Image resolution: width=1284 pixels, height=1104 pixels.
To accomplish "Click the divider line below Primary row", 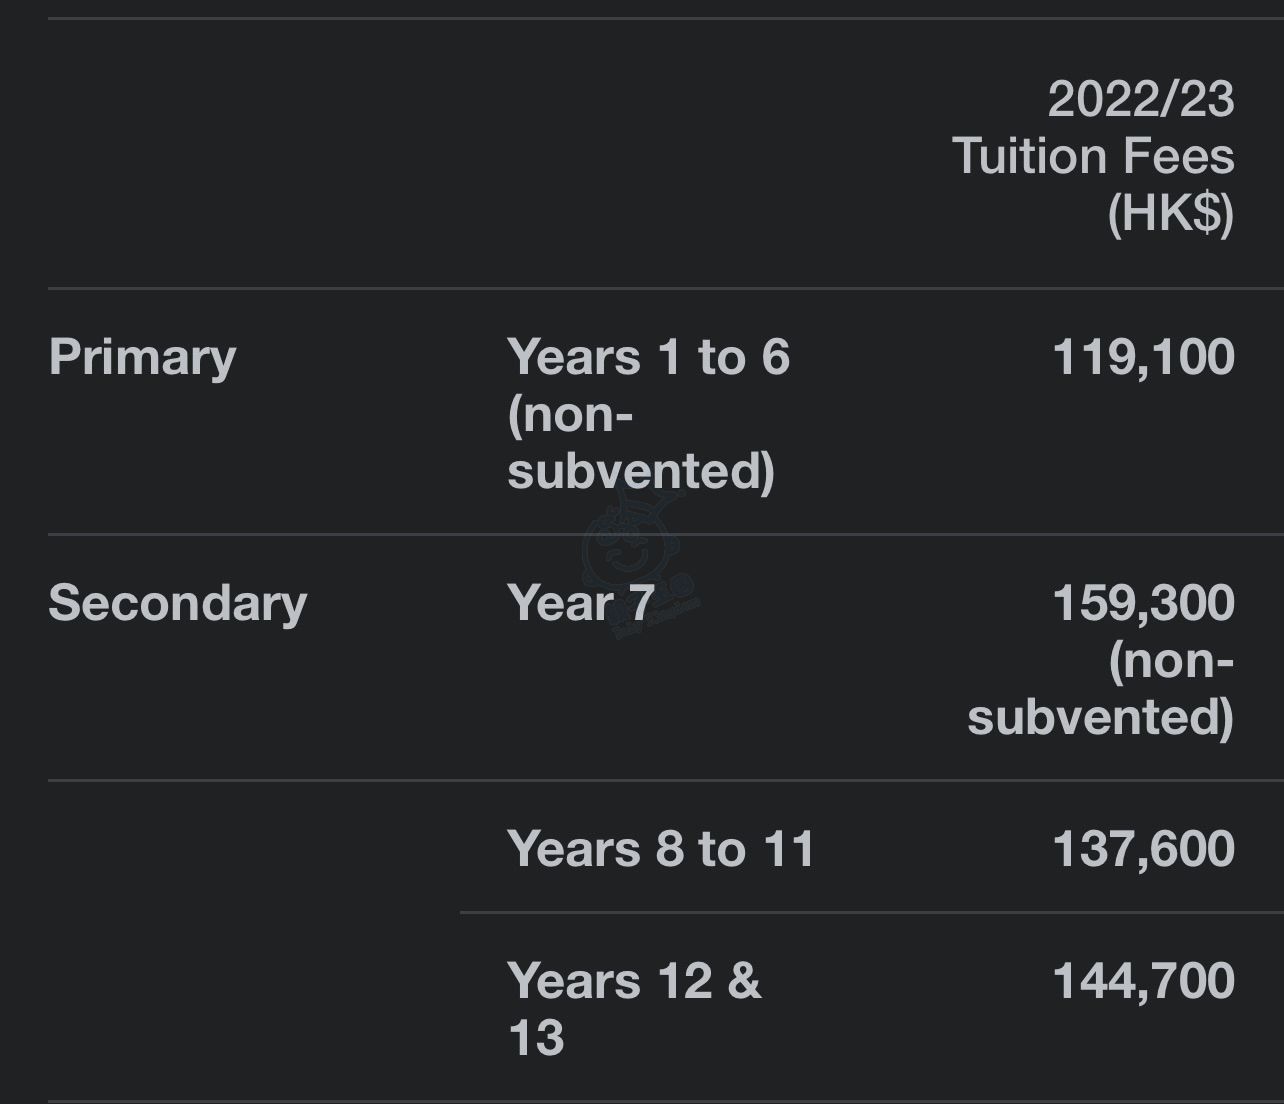I will coord(666,535).
